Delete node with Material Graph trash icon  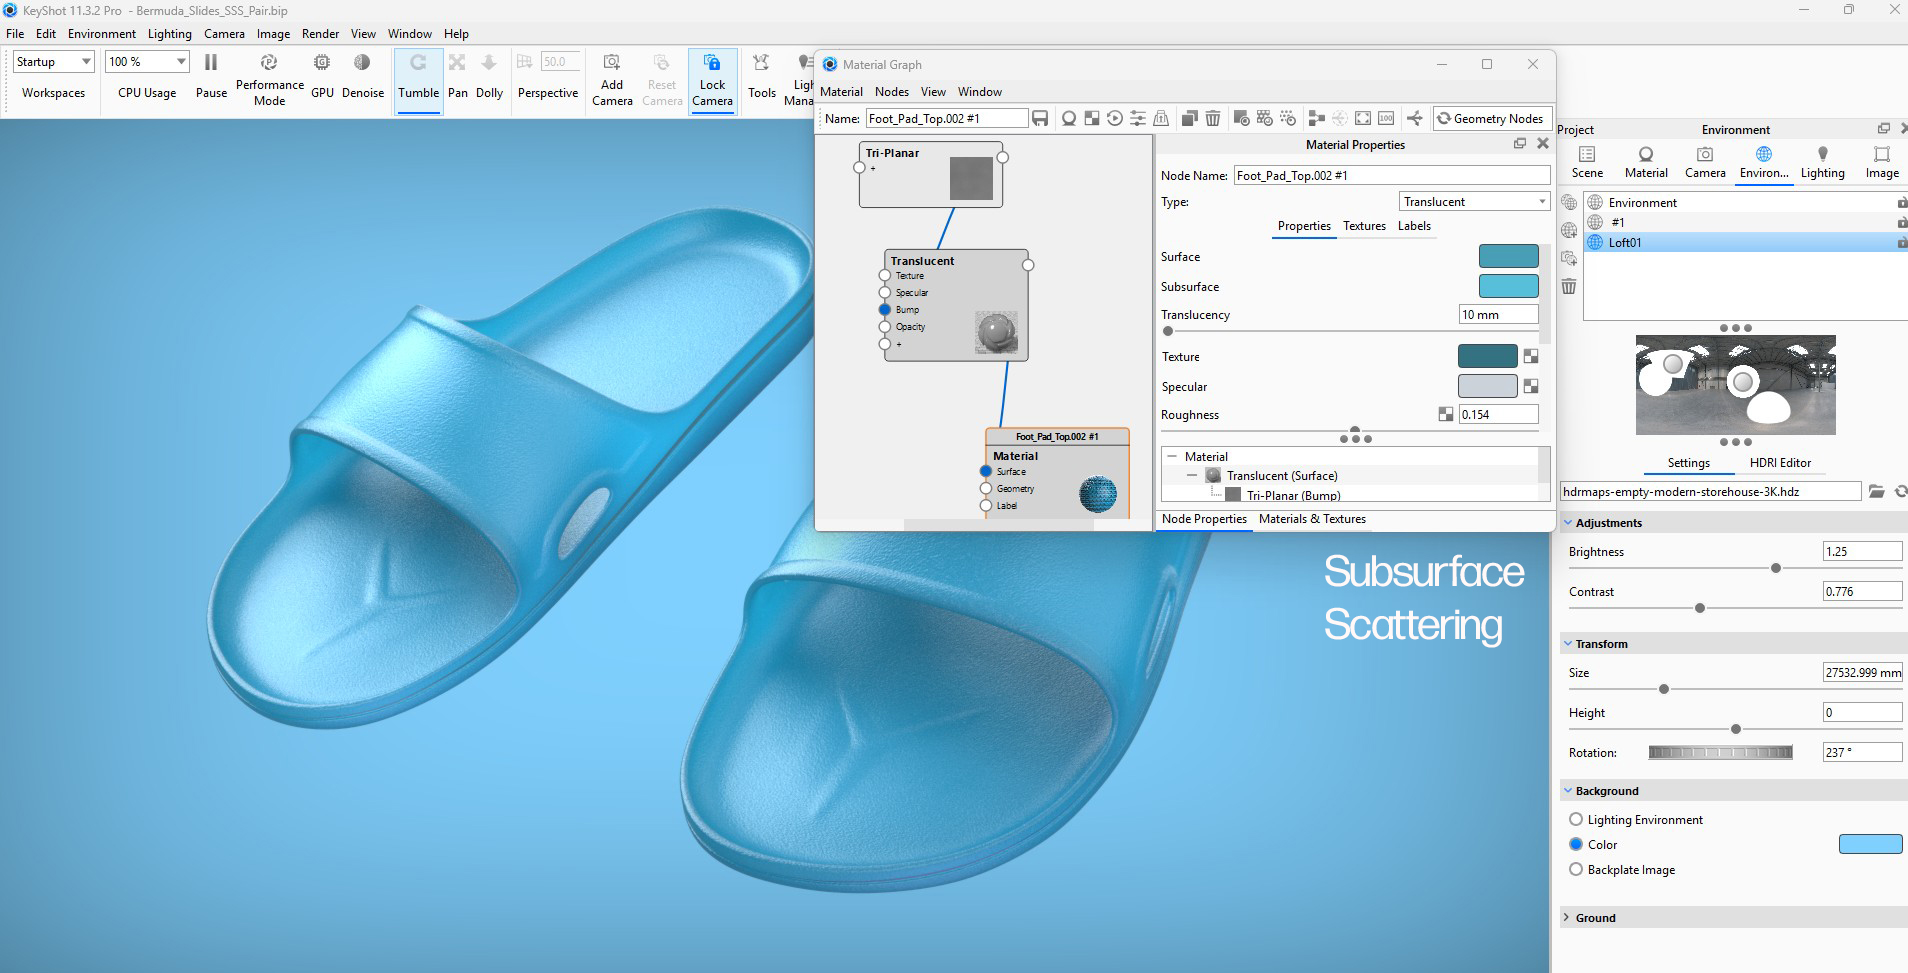1213,119
